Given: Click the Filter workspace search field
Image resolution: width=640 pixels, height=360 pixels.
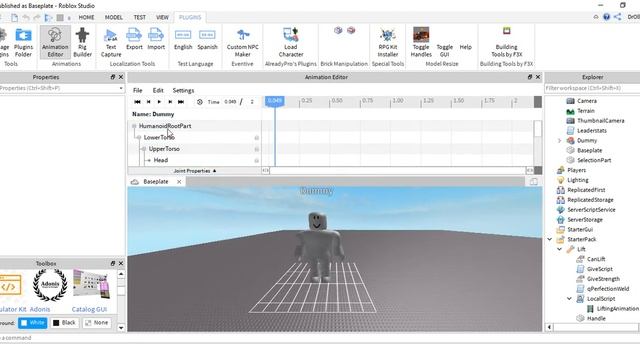Looking at the screenshot, I should [x=592, y=88].
